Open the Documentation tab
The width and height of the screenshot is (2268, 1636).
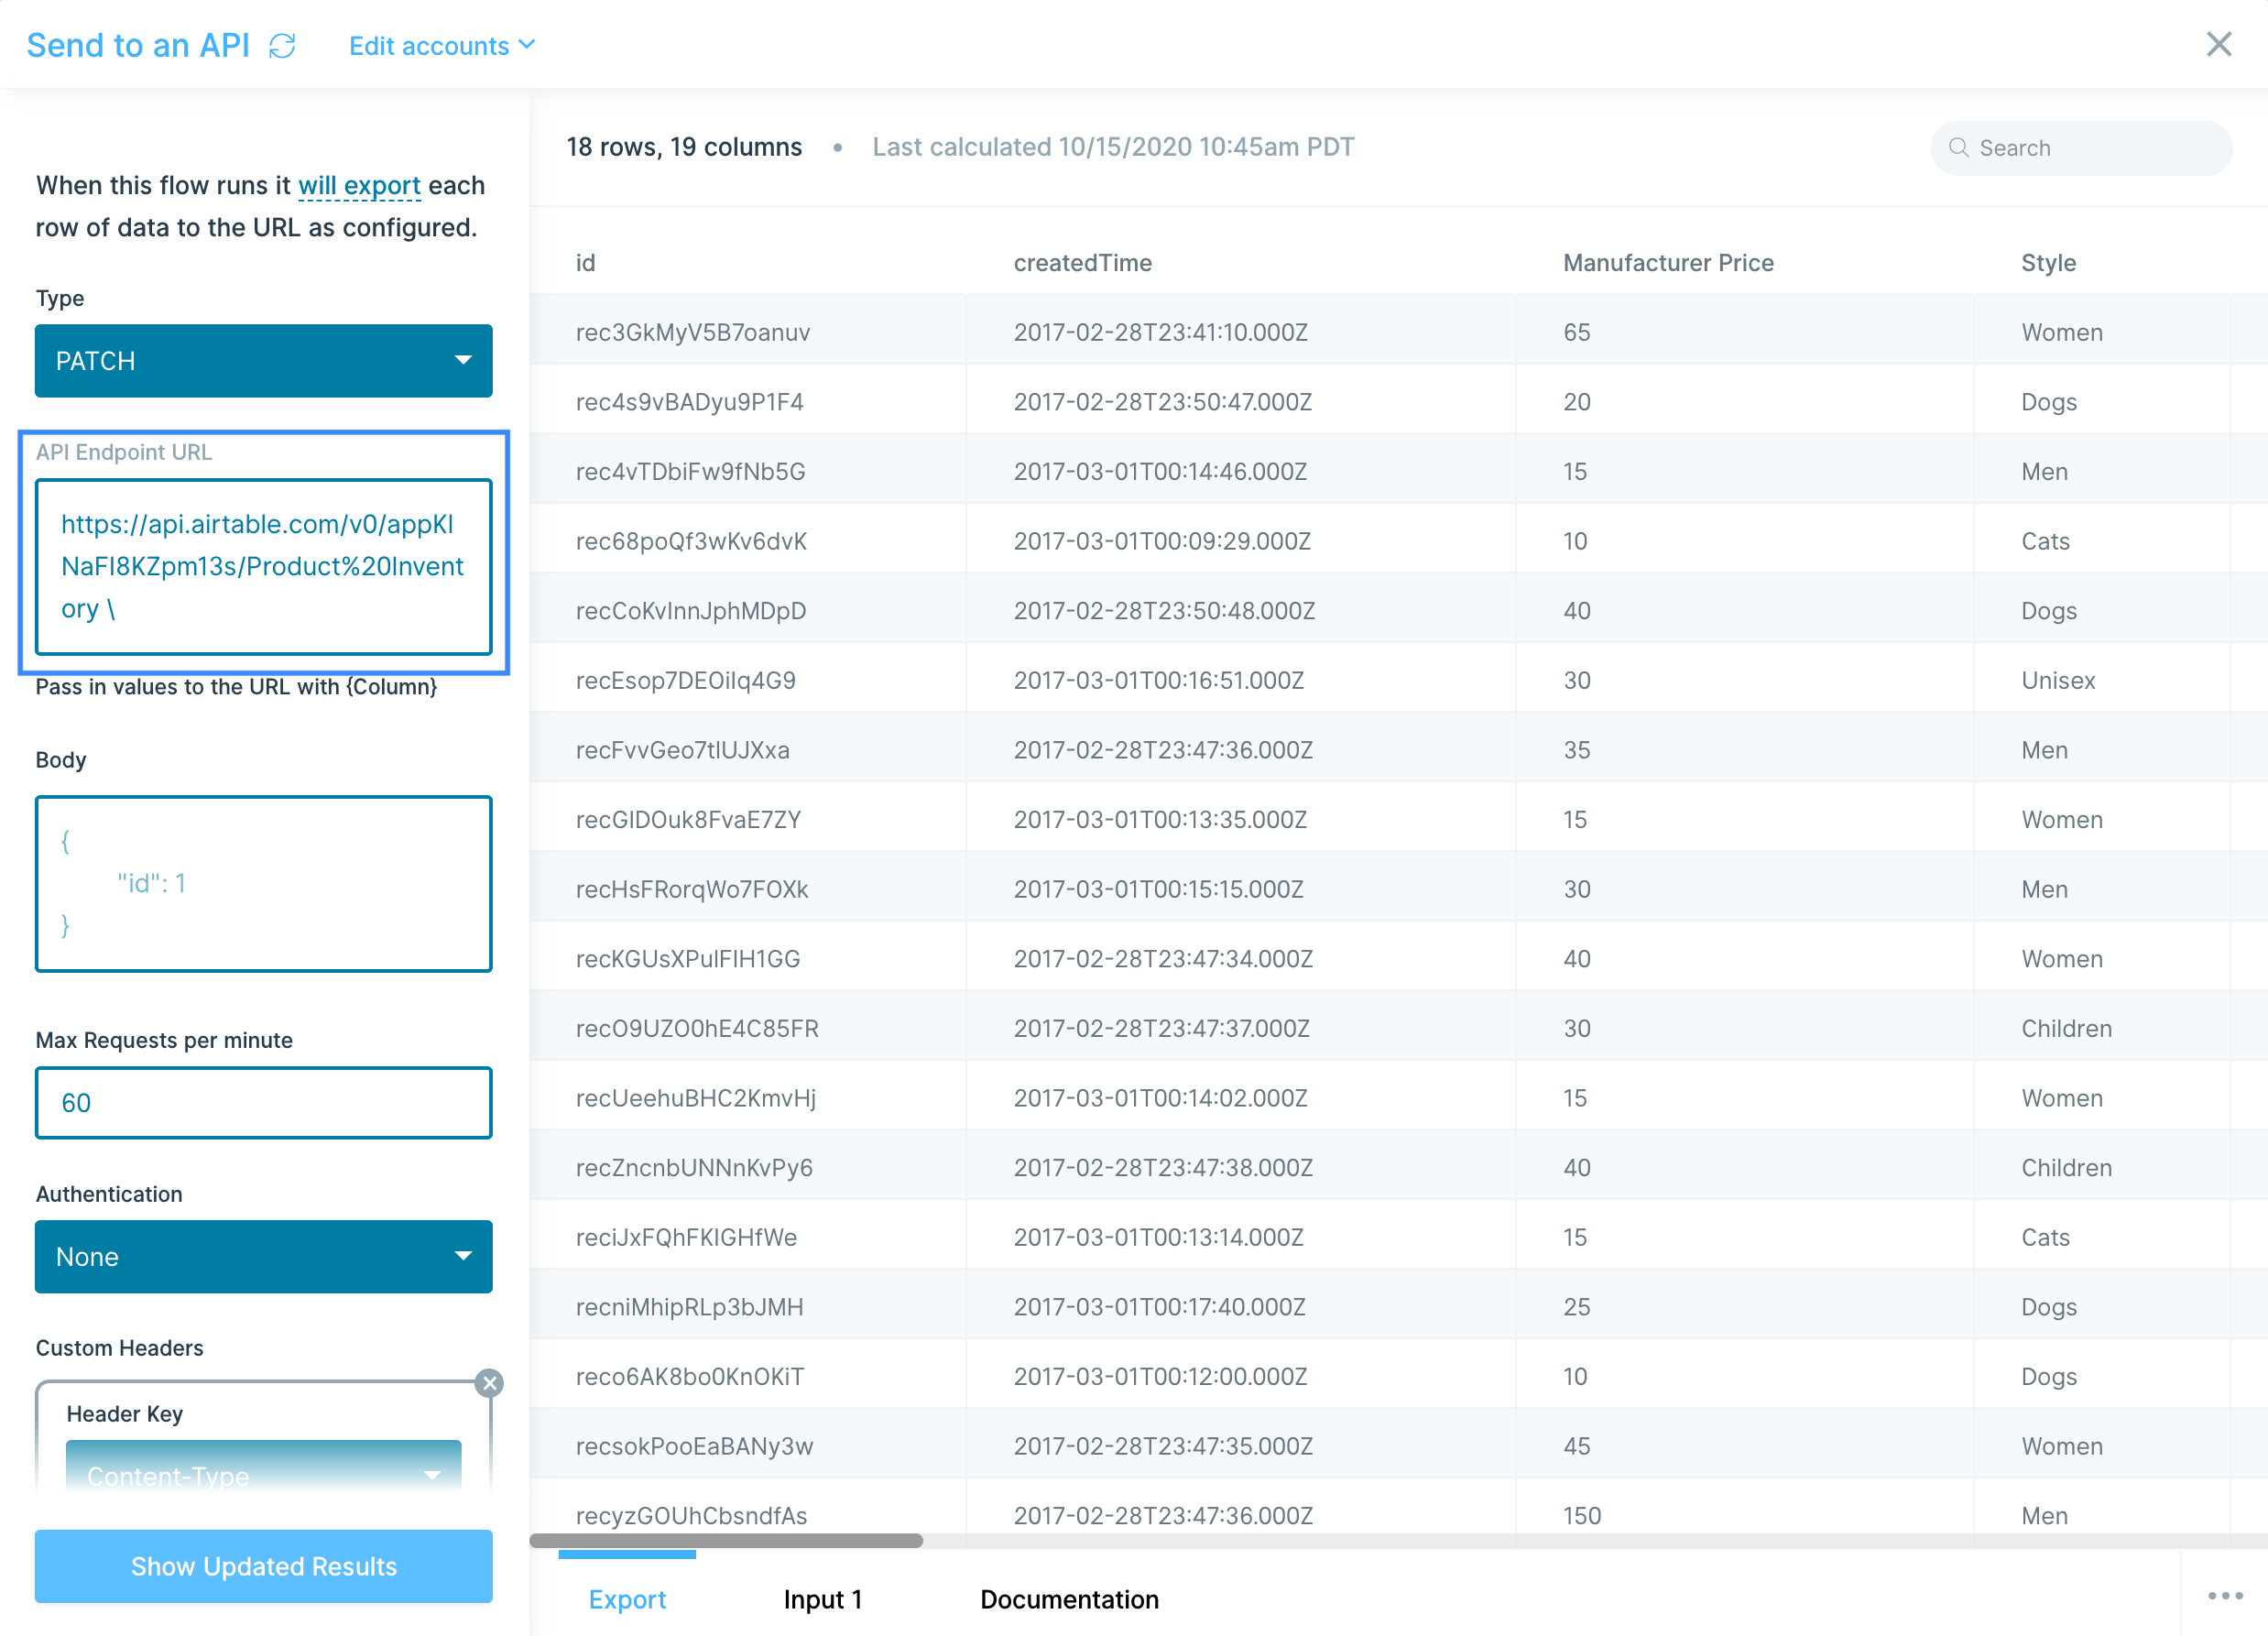(x=1069, y=1599)
